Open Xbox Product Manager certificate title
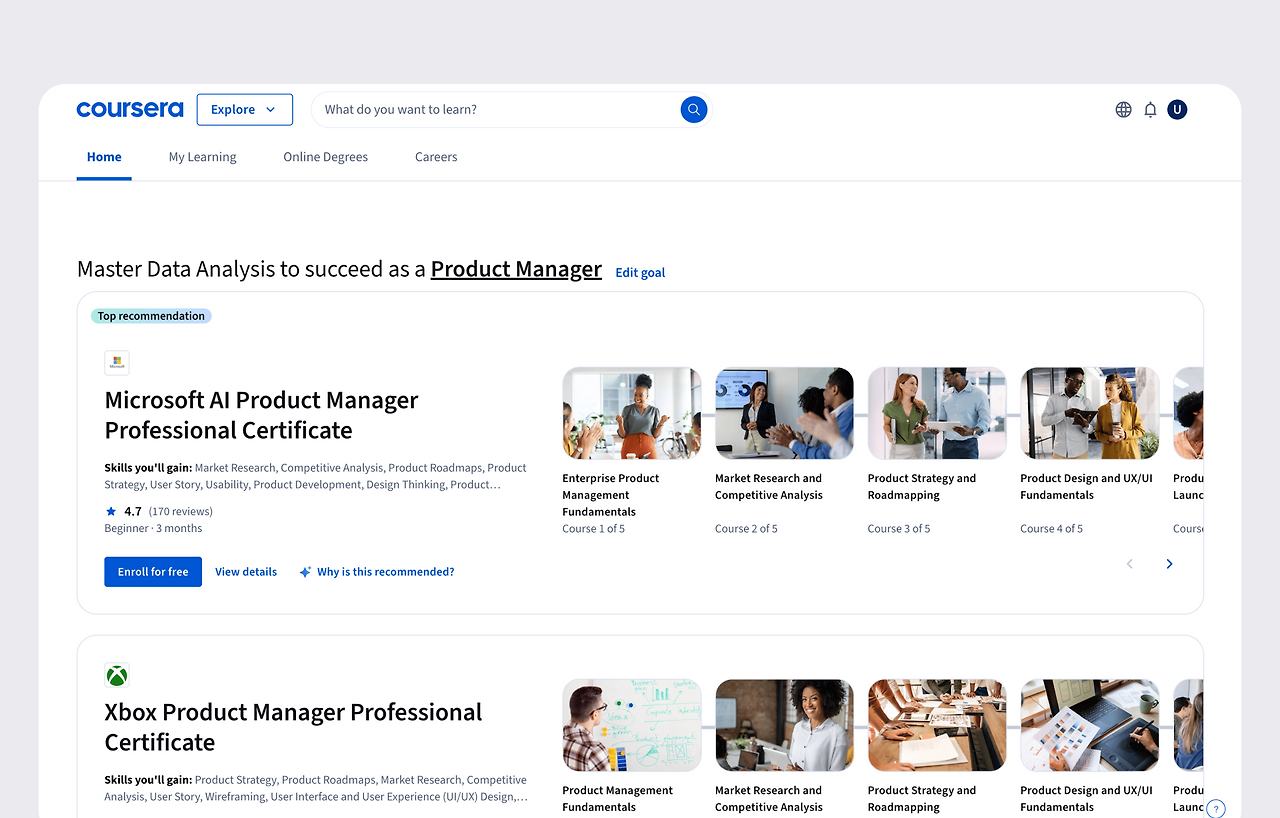Image resolution: width=1280 pixels, height=818 pixels. click(293, 727)
